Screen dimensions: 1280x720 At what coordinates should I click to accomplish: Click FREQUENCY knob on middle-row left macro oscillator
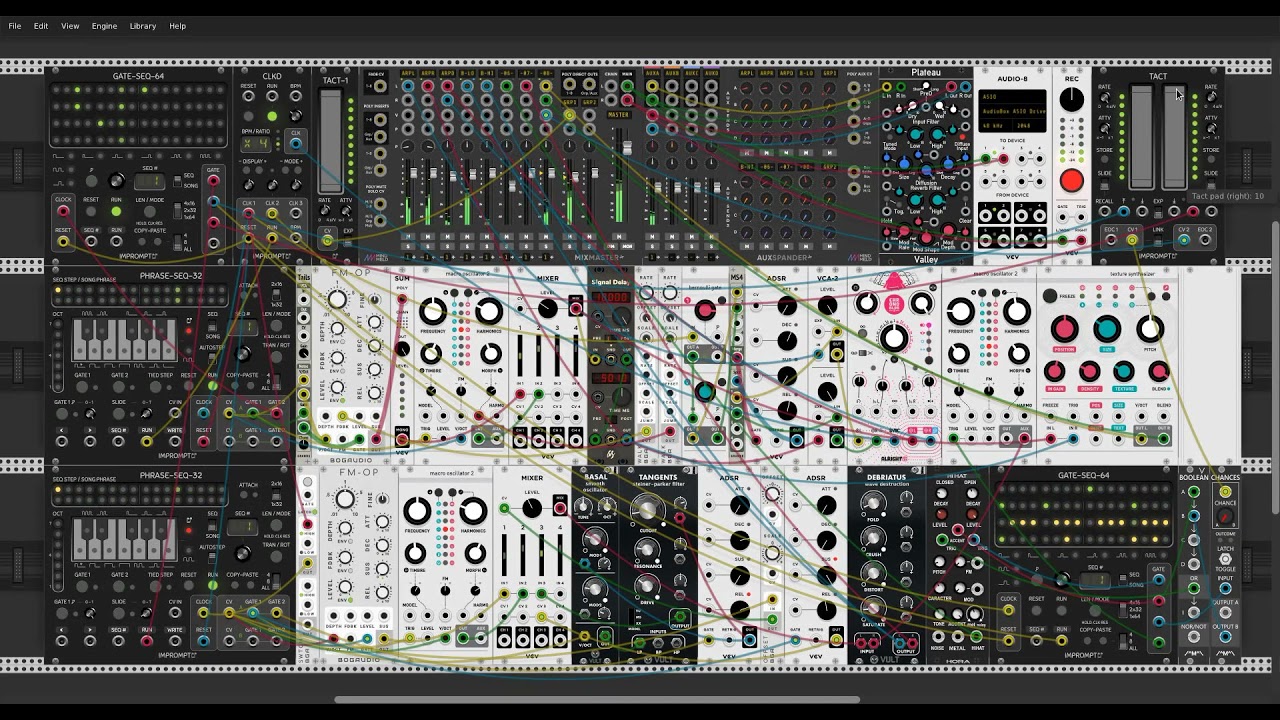pos(433,310)
